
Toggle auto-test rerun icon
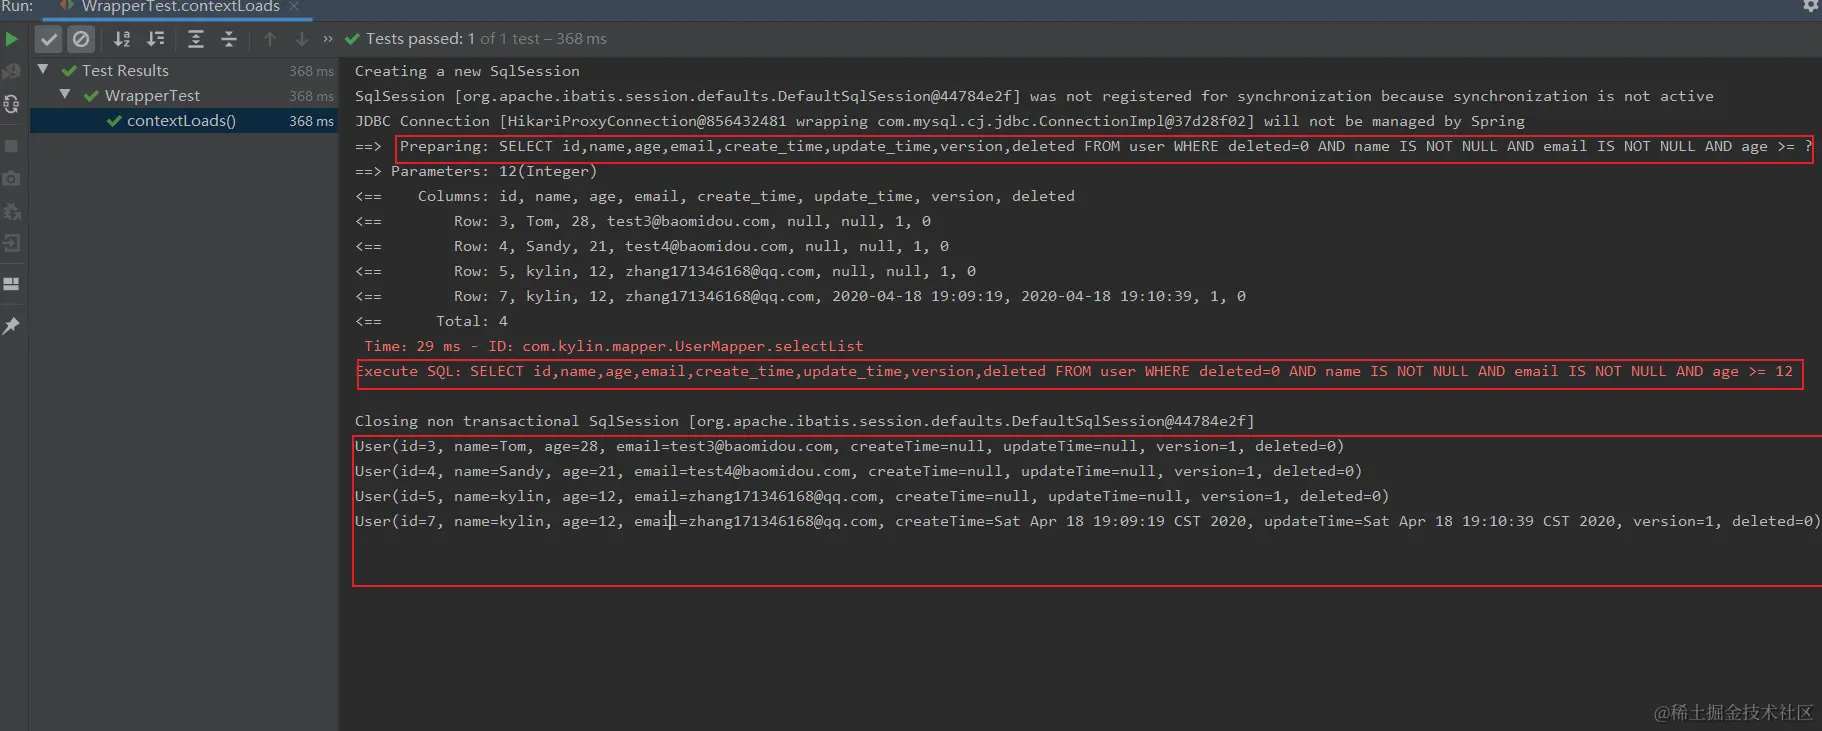[12, 104]
